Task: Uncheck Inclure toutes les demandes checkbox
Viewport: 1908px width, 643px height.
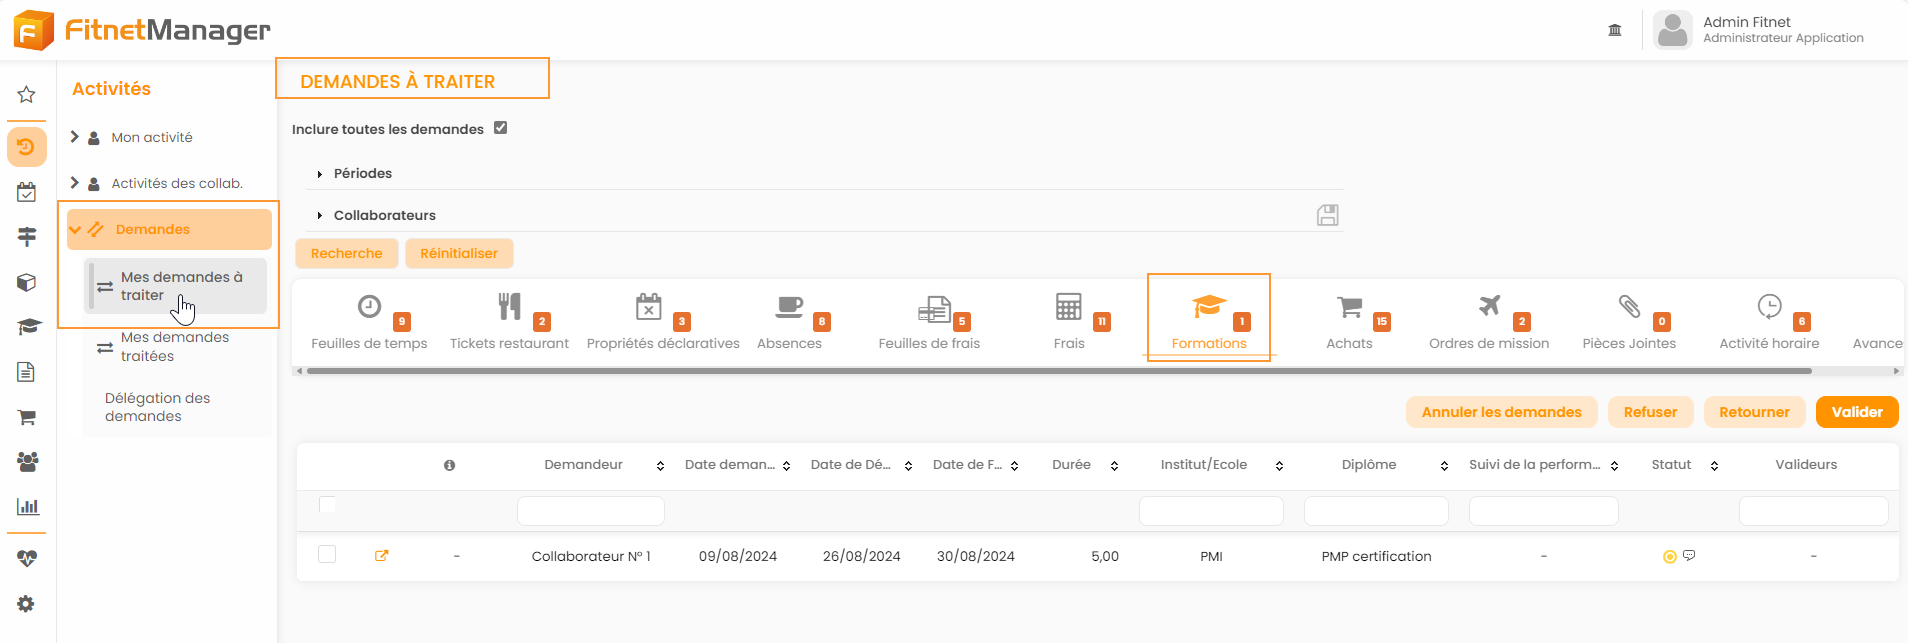Action: (501, 128)
